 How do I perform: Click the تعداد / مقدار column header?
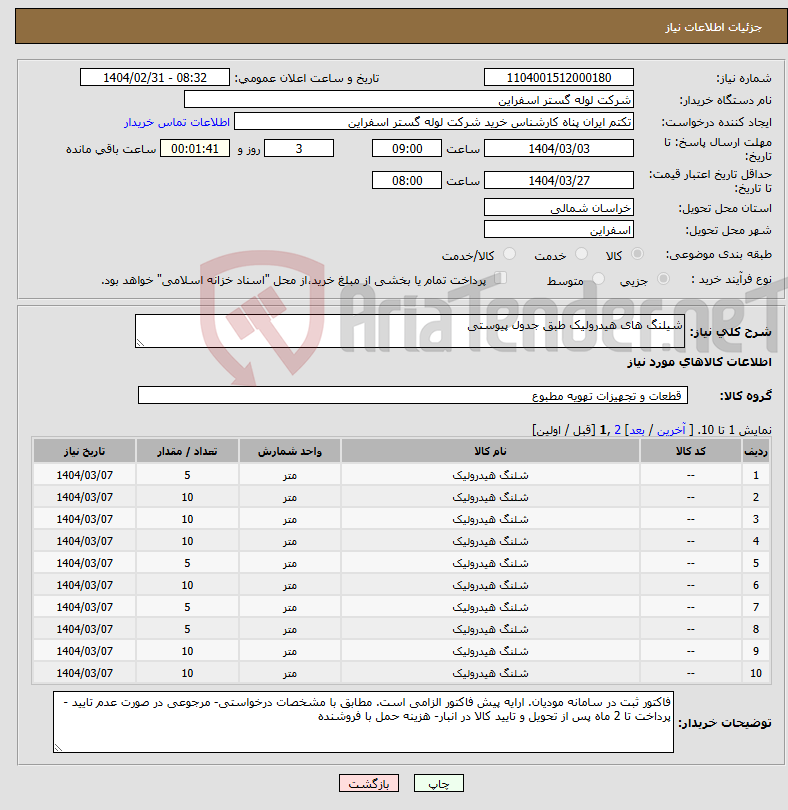(187, 451)
